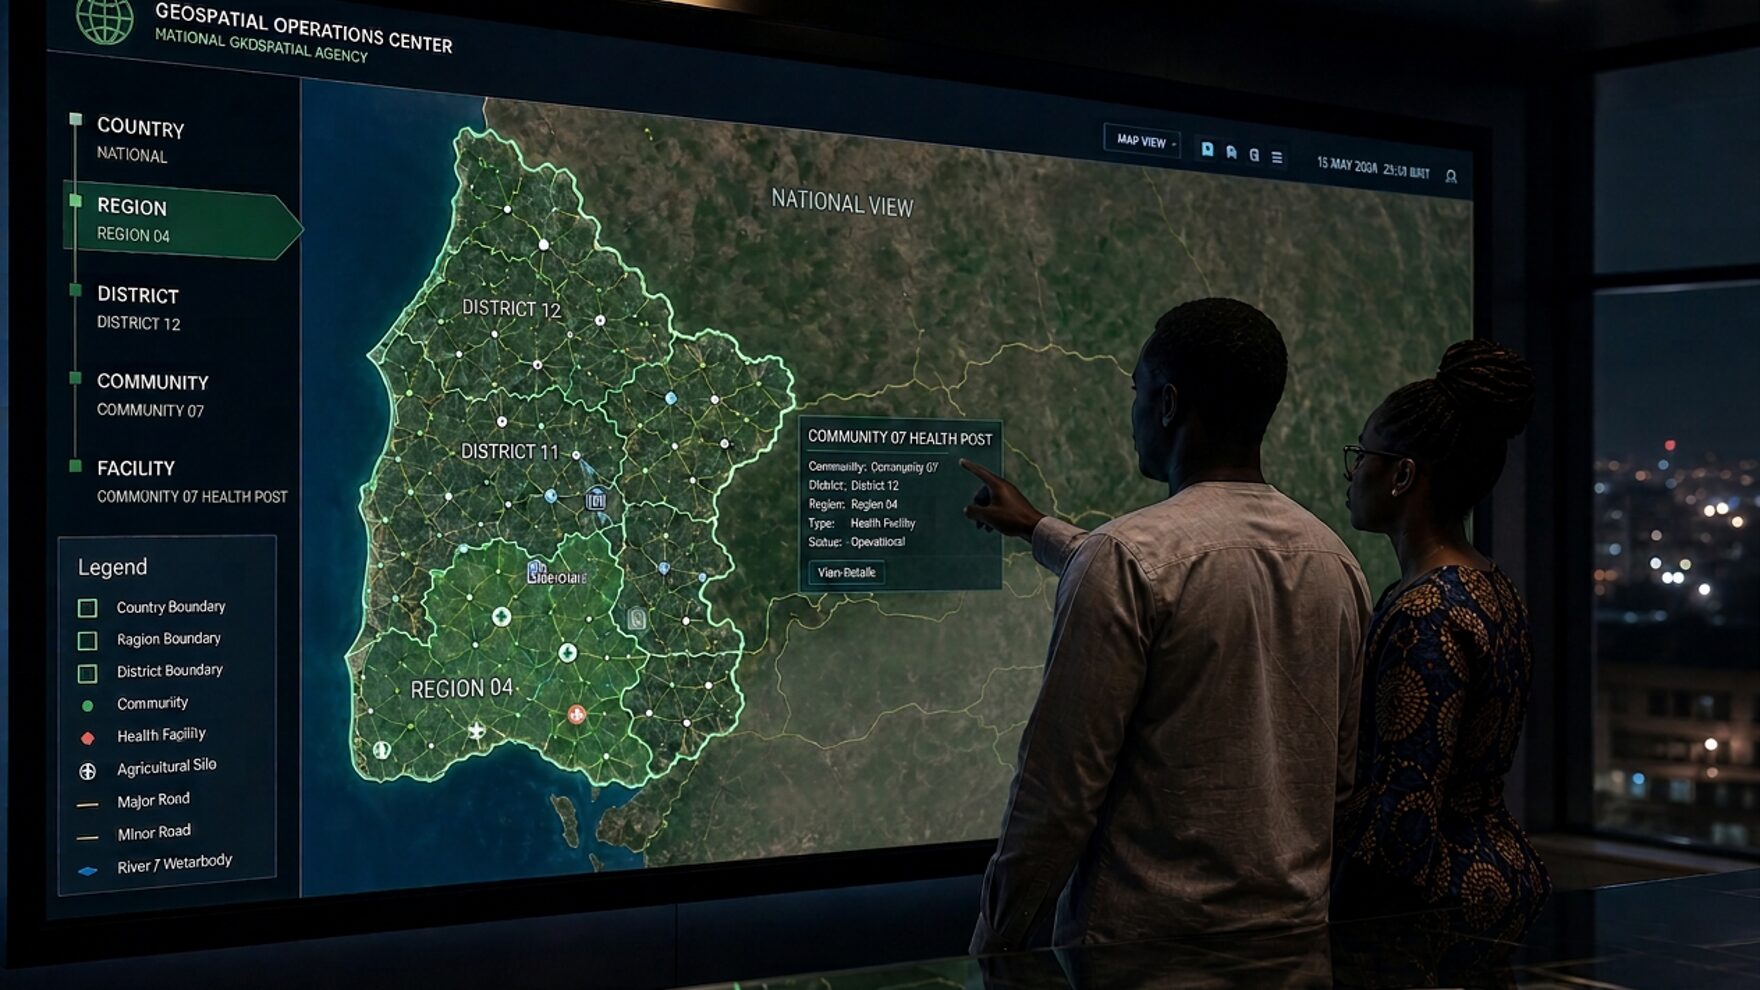Screen dimensions: 1760x990
Task: Click the highlighted light-blue bookmark toolbar icon
Action: [x=1207, y=150]
